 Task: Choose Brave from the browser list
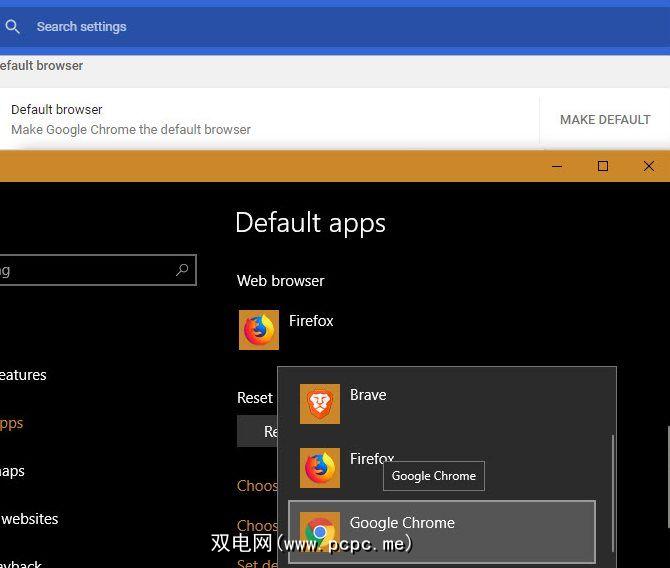pyautogui.click(x=368, y=395)
